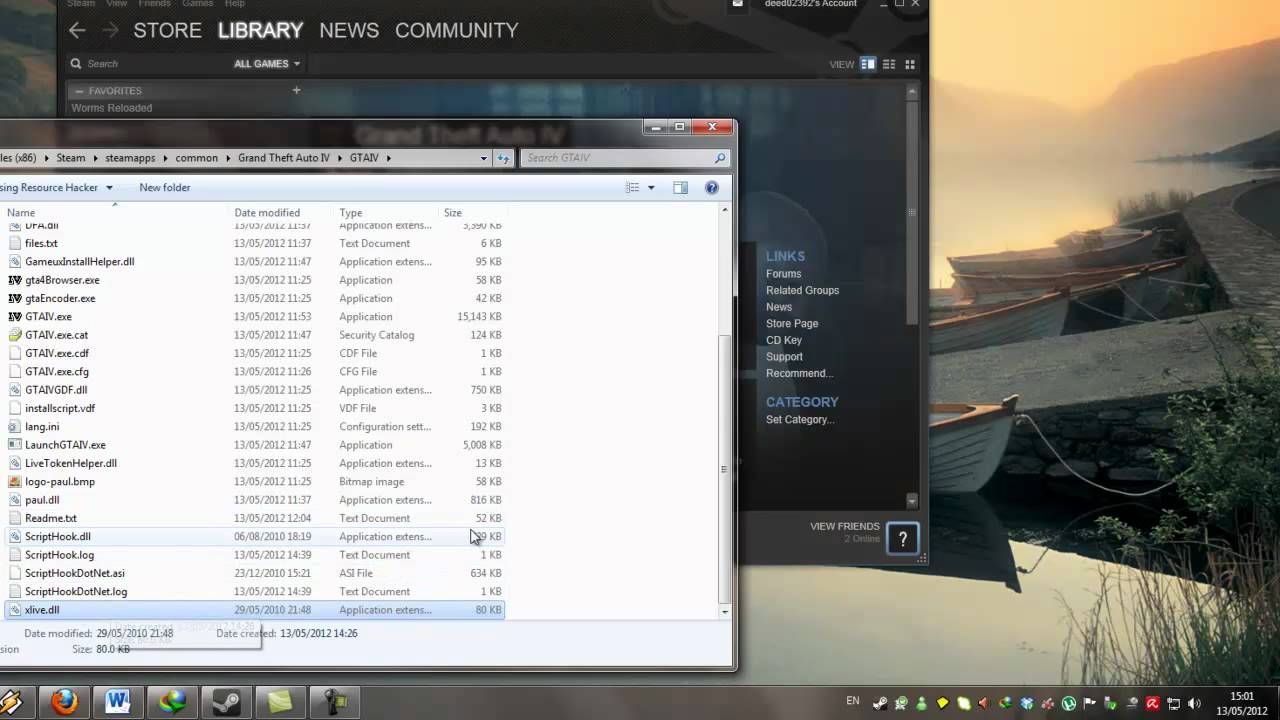Open the Steam STORE tab

point(167,30)
